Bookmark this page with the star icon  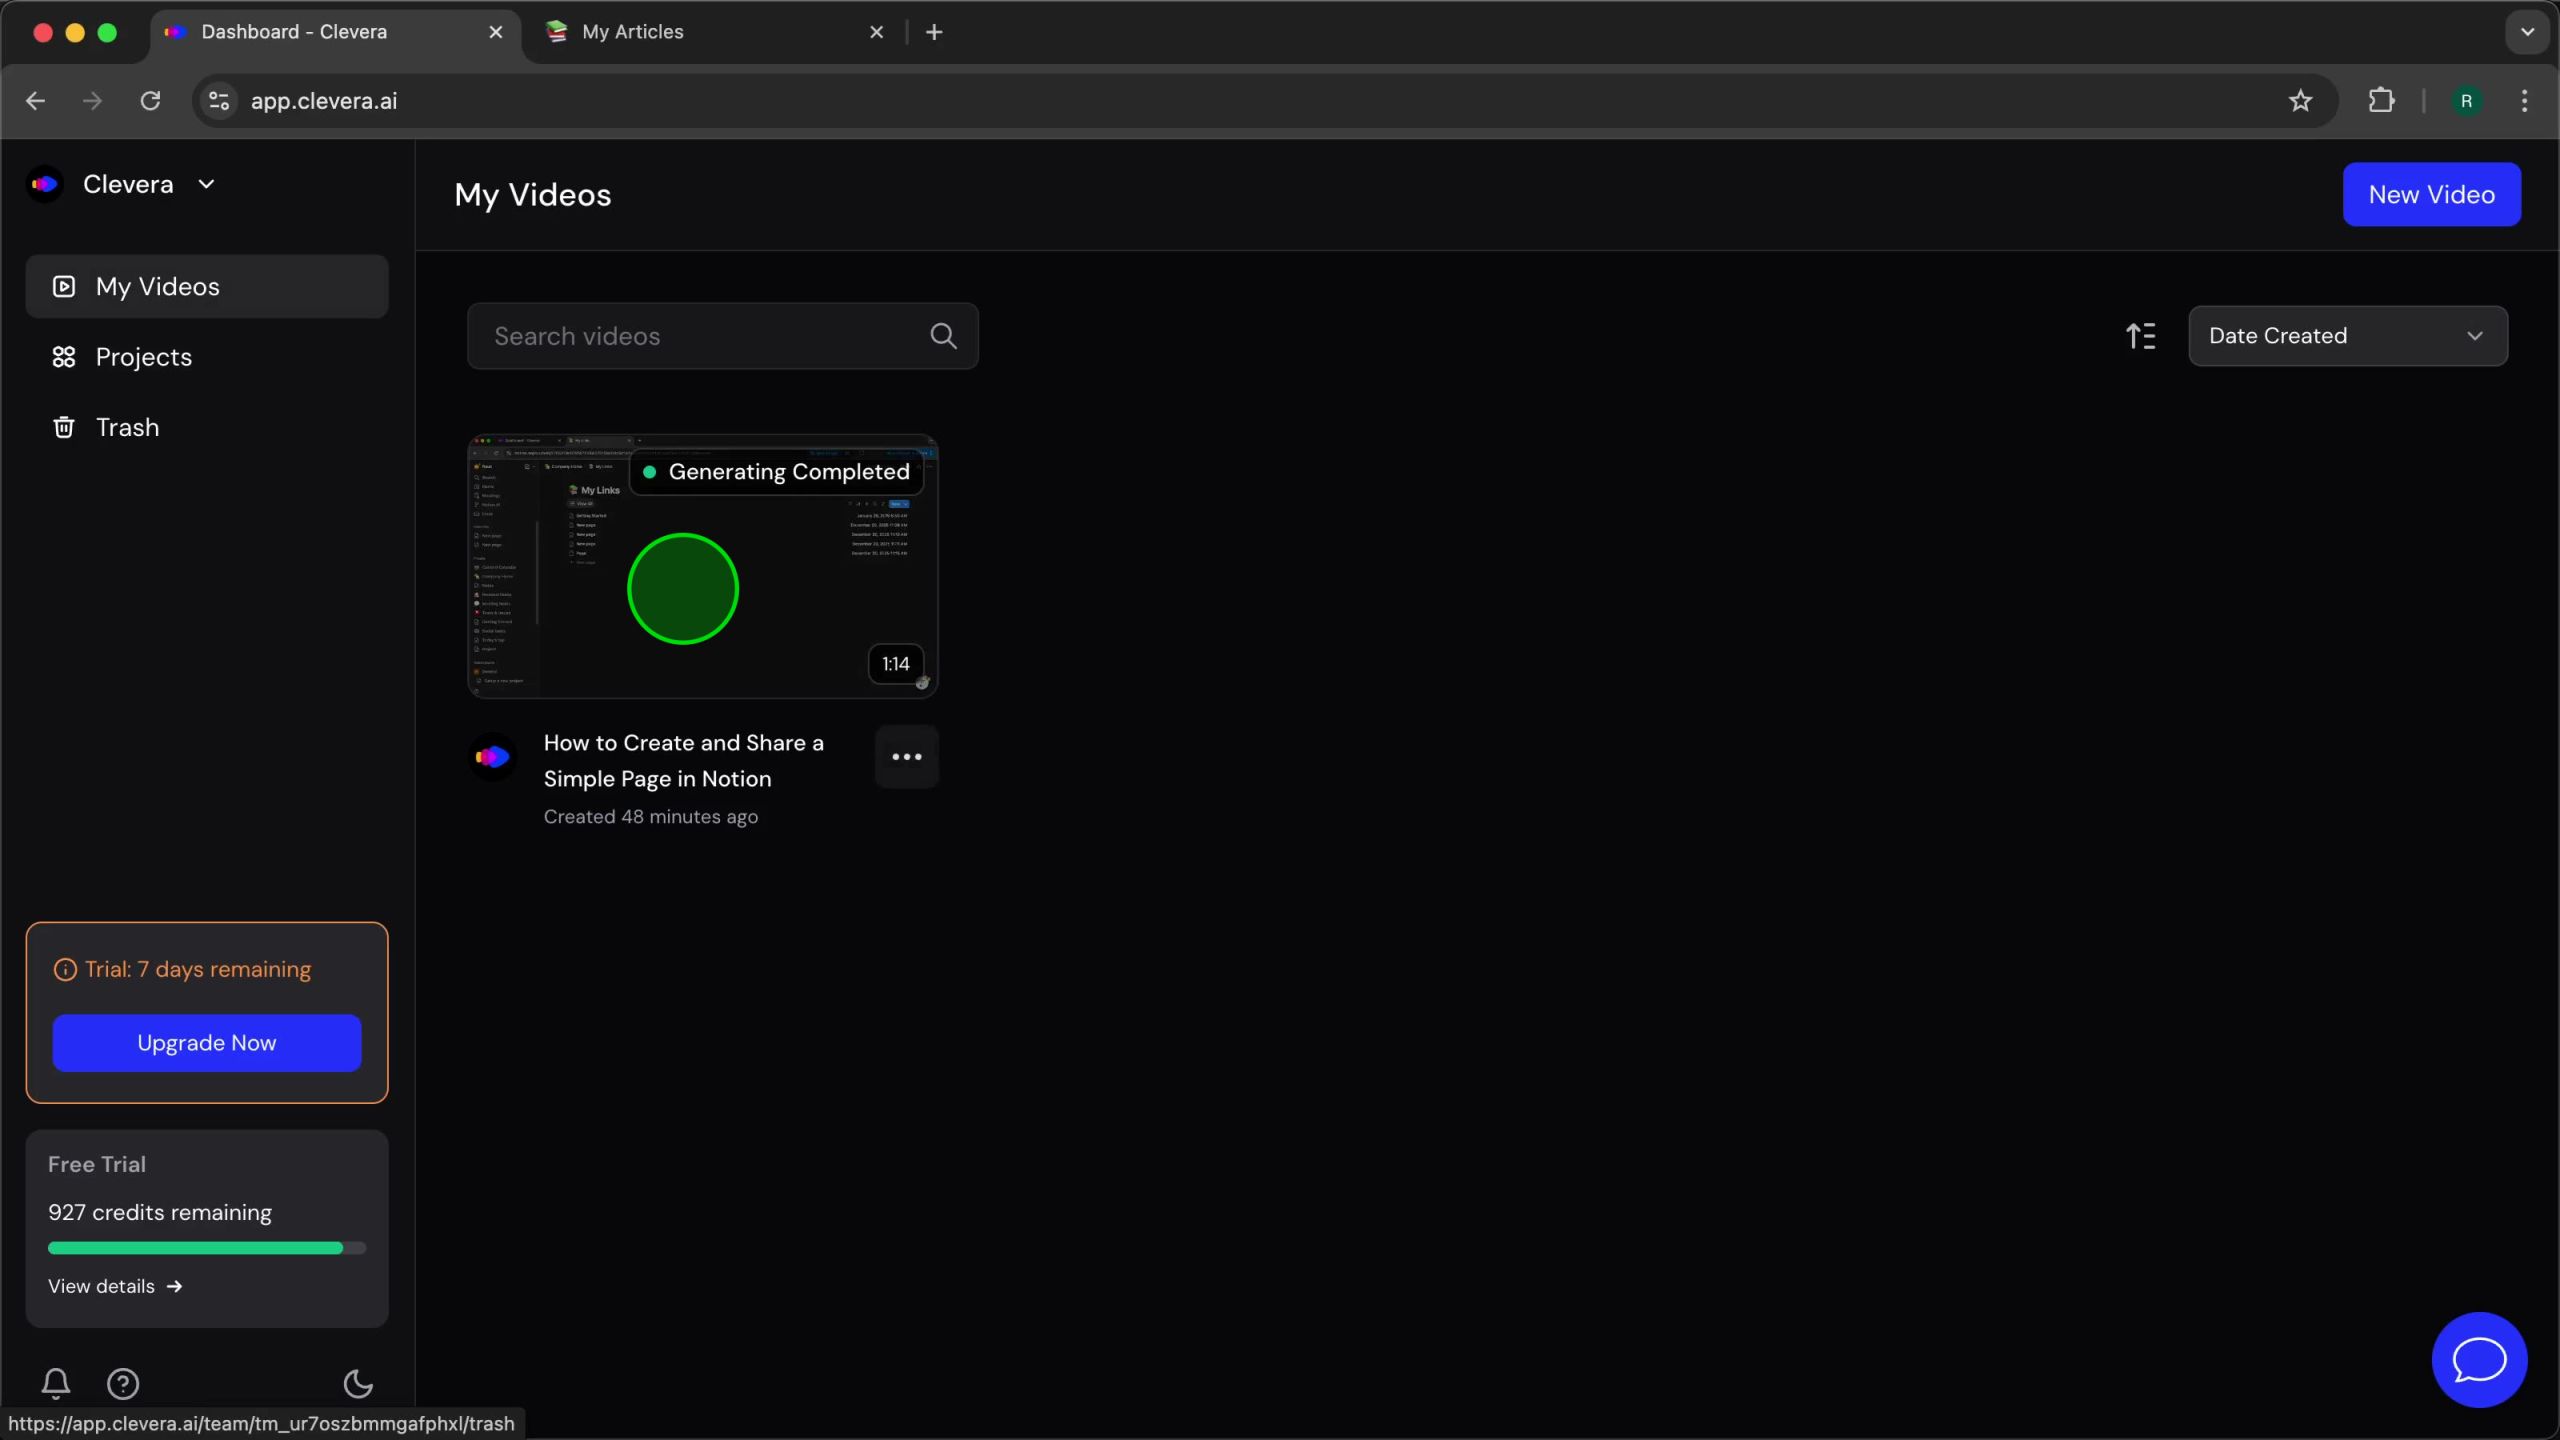pyautogui.click(x=2300, y=101)
